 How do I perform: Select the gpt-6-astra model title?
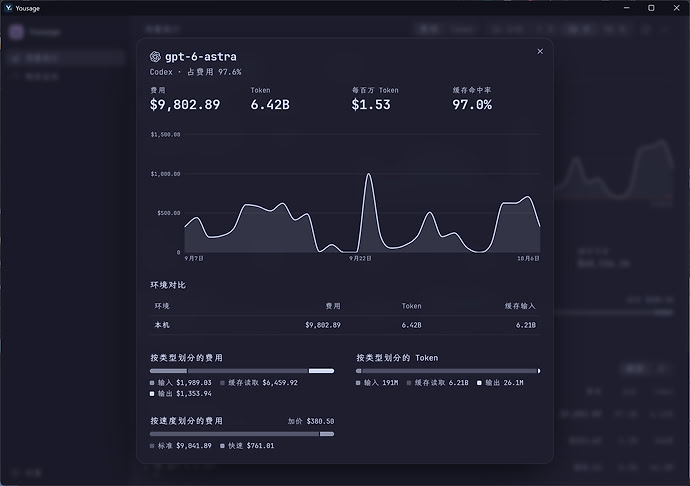[x=201, y=57]
